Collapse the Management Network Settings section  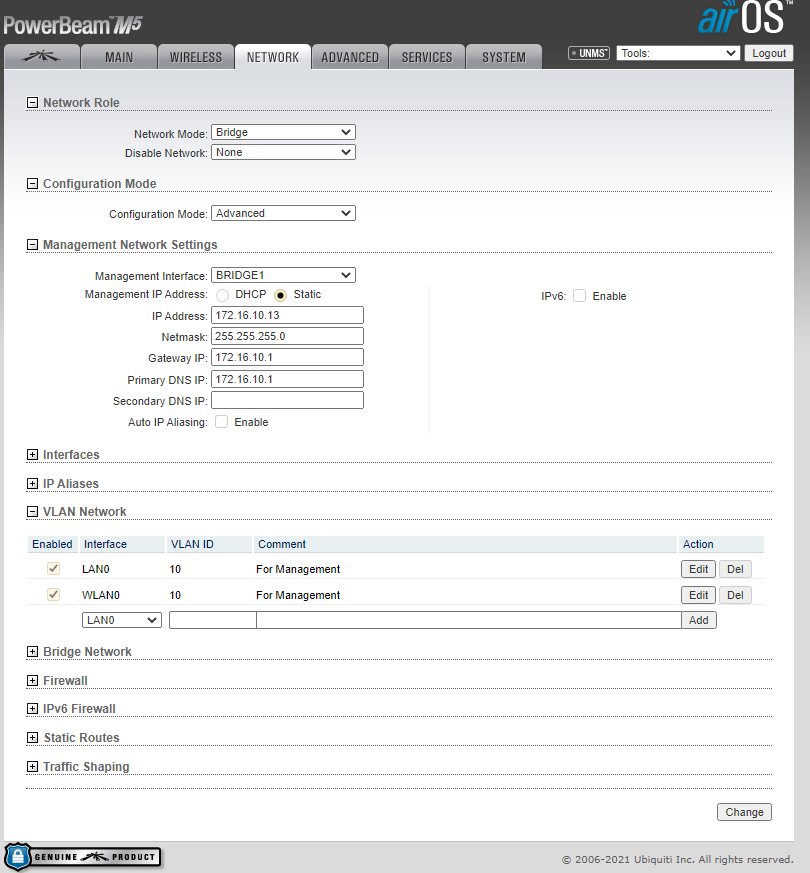coord(32,244)
